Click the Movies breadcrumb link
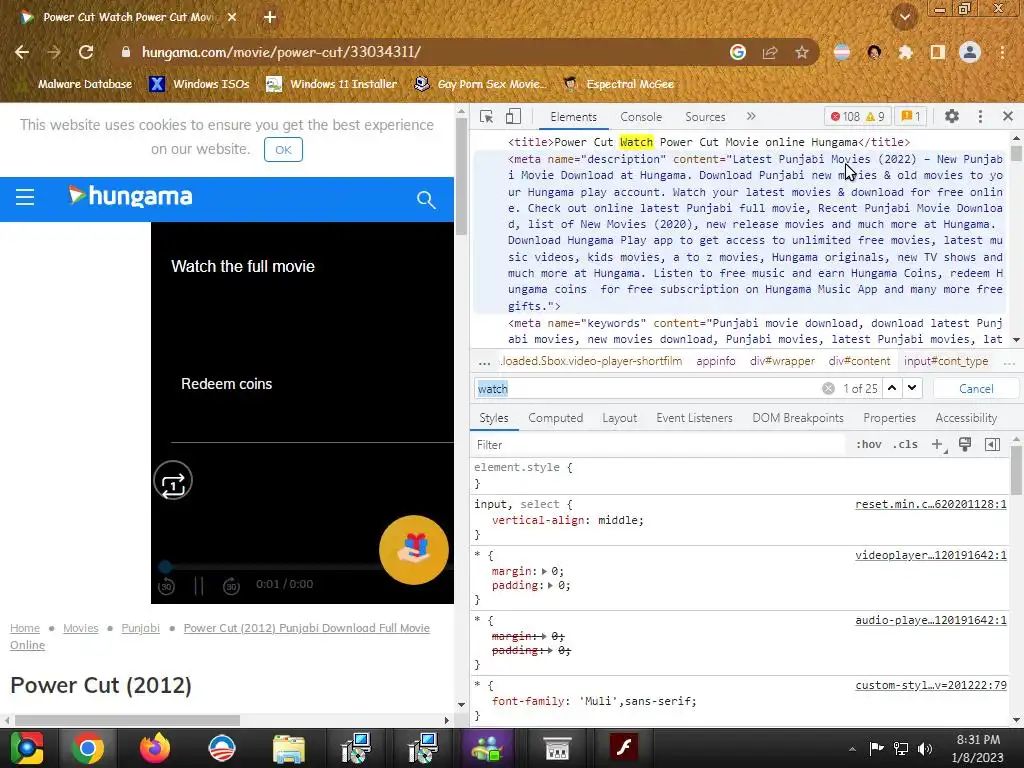The width and height of the screenshot is (1024, 768). point(80,628)
